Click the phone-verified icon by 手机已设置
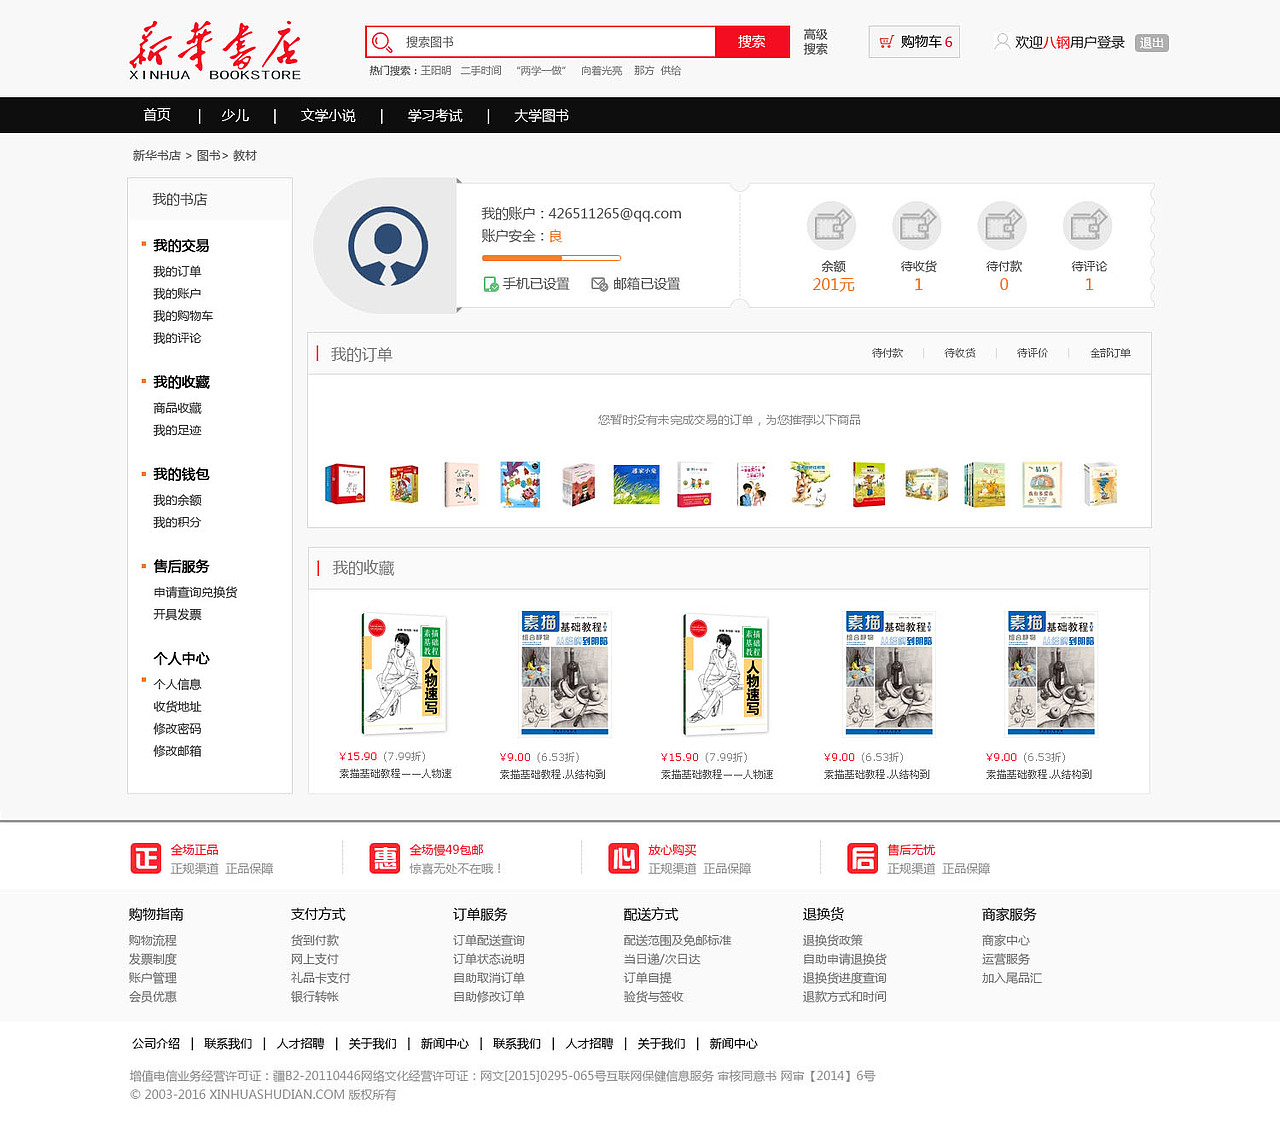 click(x=491, y=284)
